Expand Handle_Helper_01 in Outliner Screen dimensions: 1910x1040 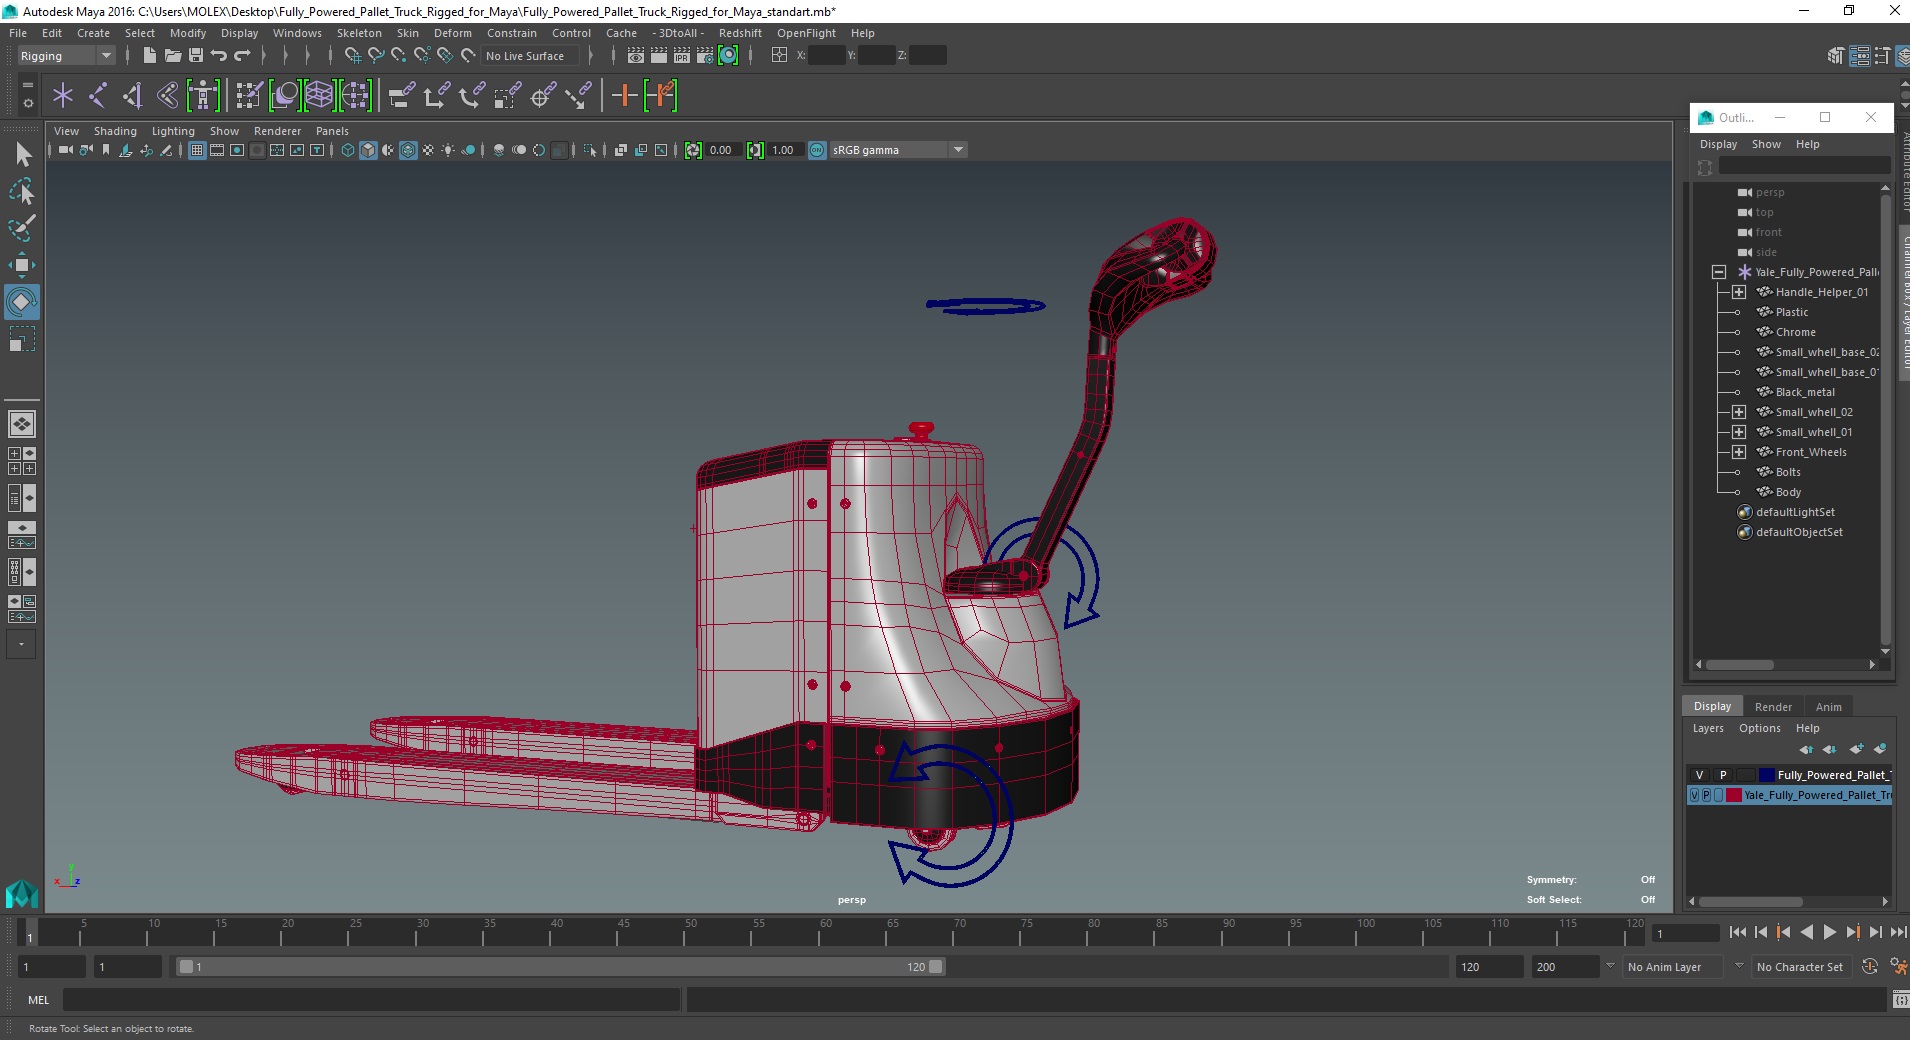tap(1739, 292)
